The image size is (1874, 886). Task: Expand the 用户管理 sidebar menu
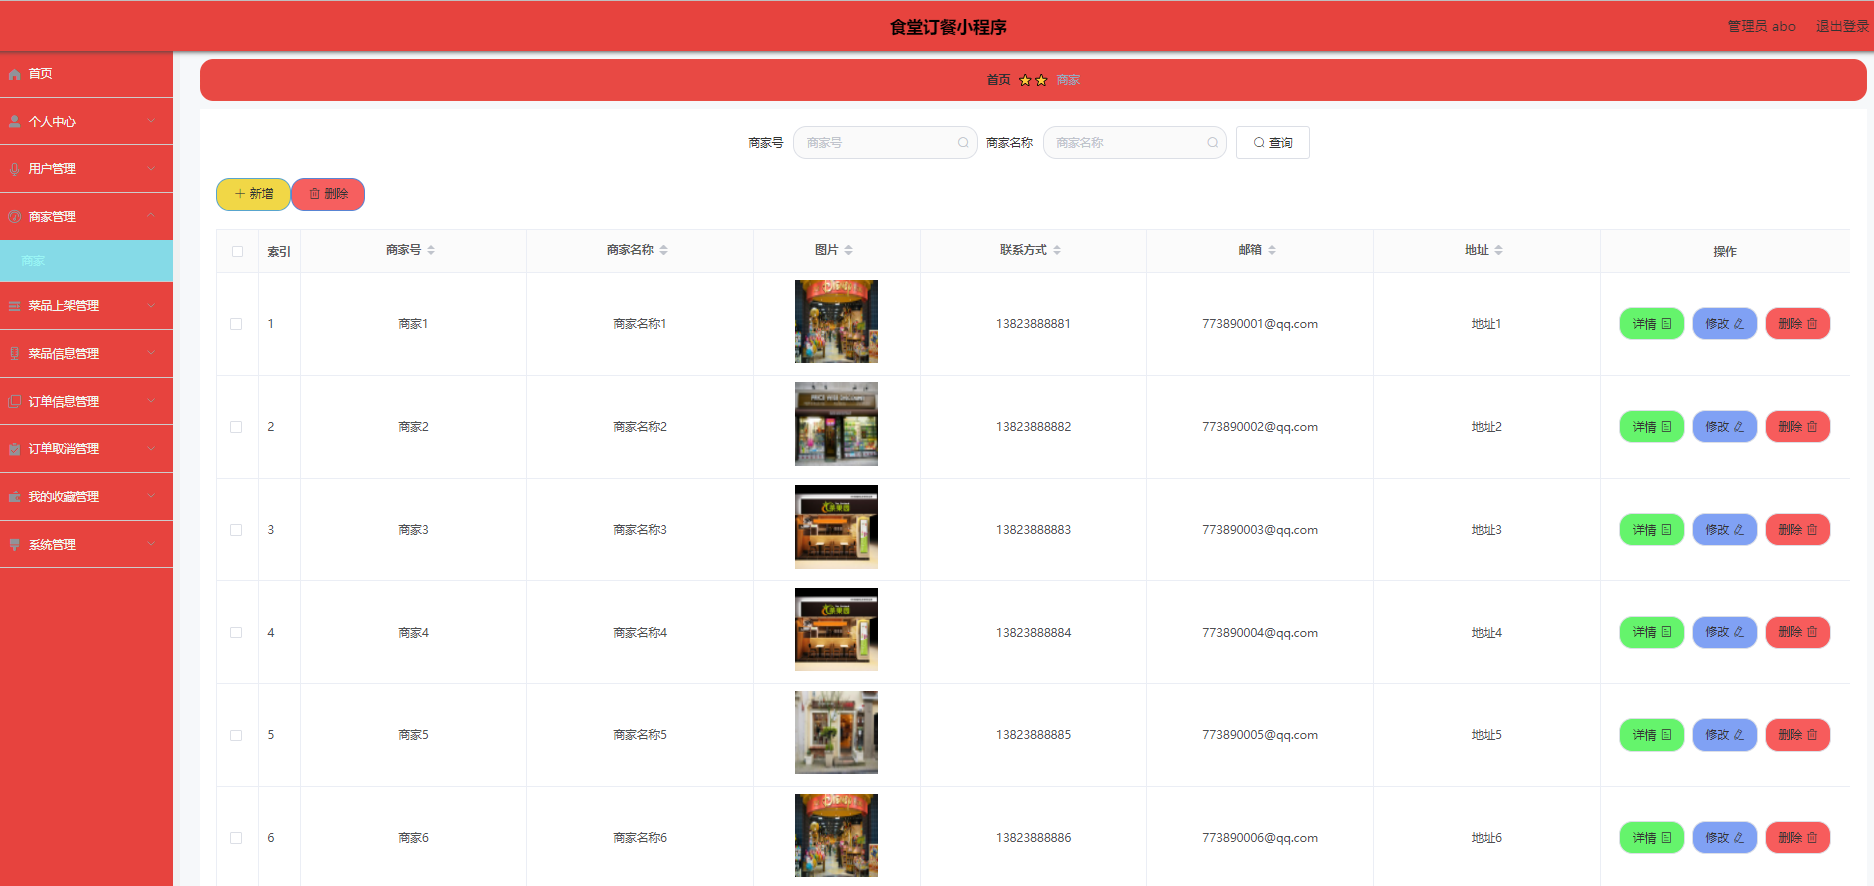86,169
